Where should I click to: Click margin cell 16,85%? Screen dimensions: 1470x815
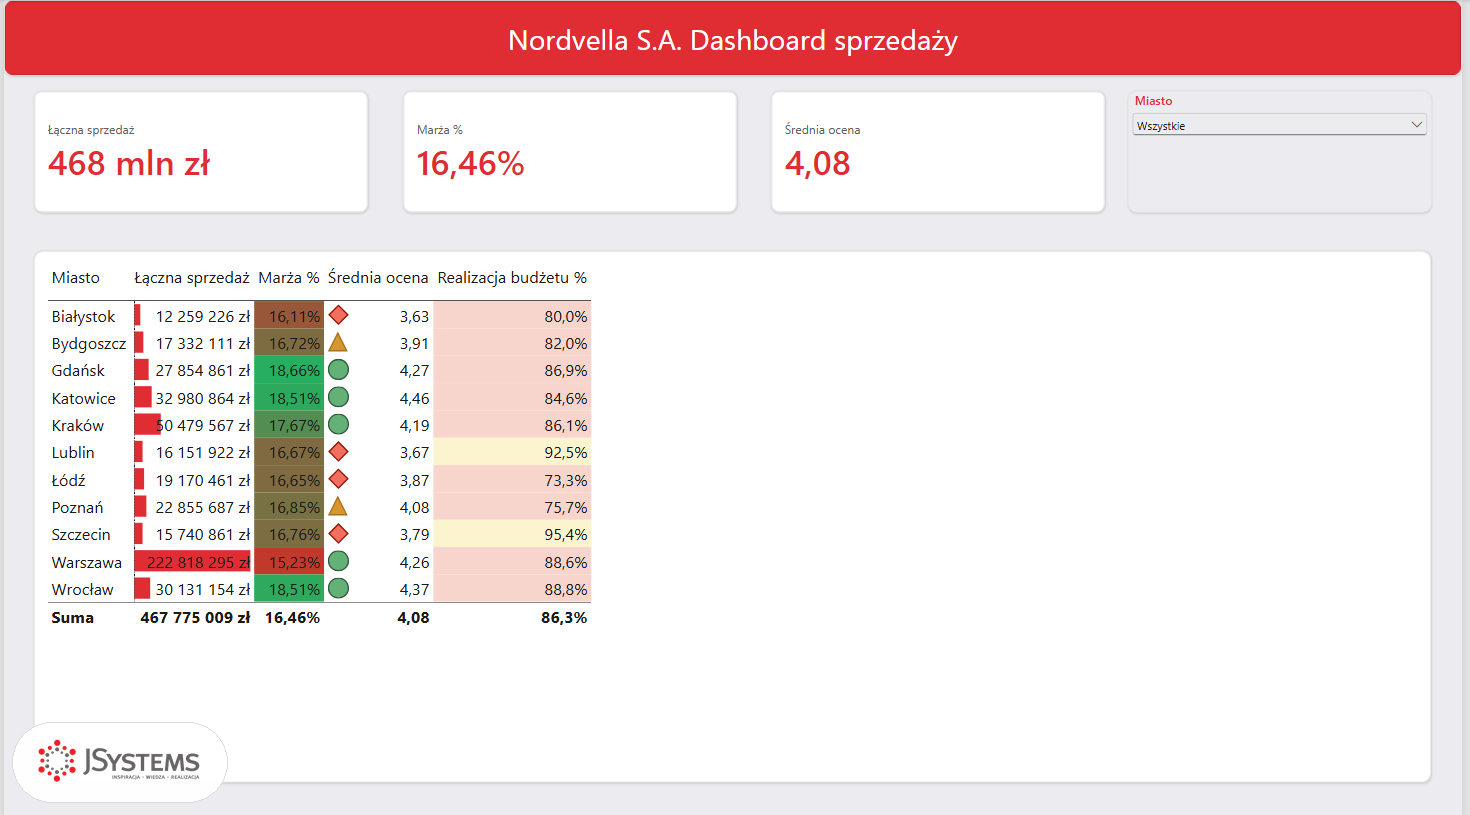point(289,507)
